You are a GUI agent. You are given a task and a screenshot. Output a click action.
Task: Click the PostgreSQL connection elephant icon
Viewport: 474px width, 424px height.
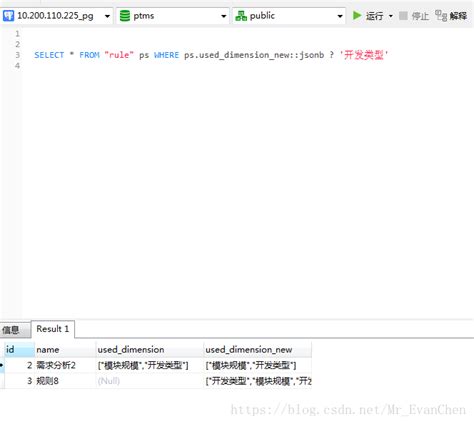click(x=8, y=16)
